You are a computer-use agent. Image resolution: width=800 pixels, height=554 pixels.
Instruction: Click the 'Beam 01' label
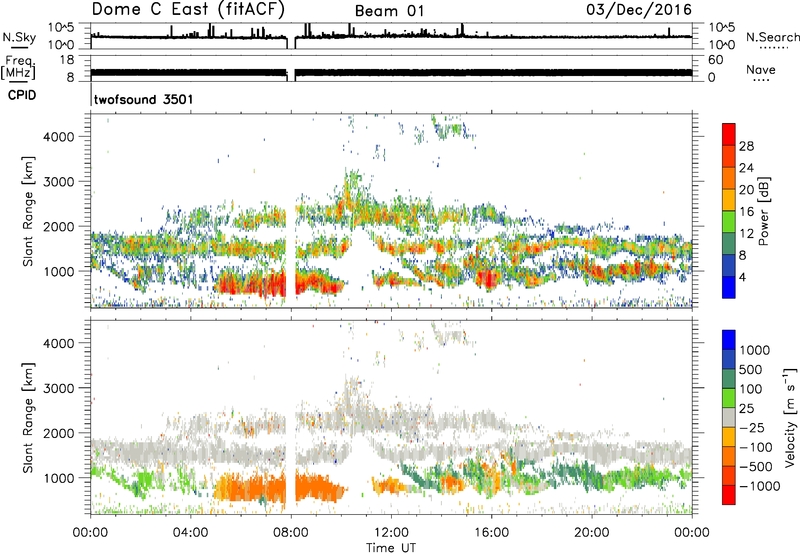point(389,11)
